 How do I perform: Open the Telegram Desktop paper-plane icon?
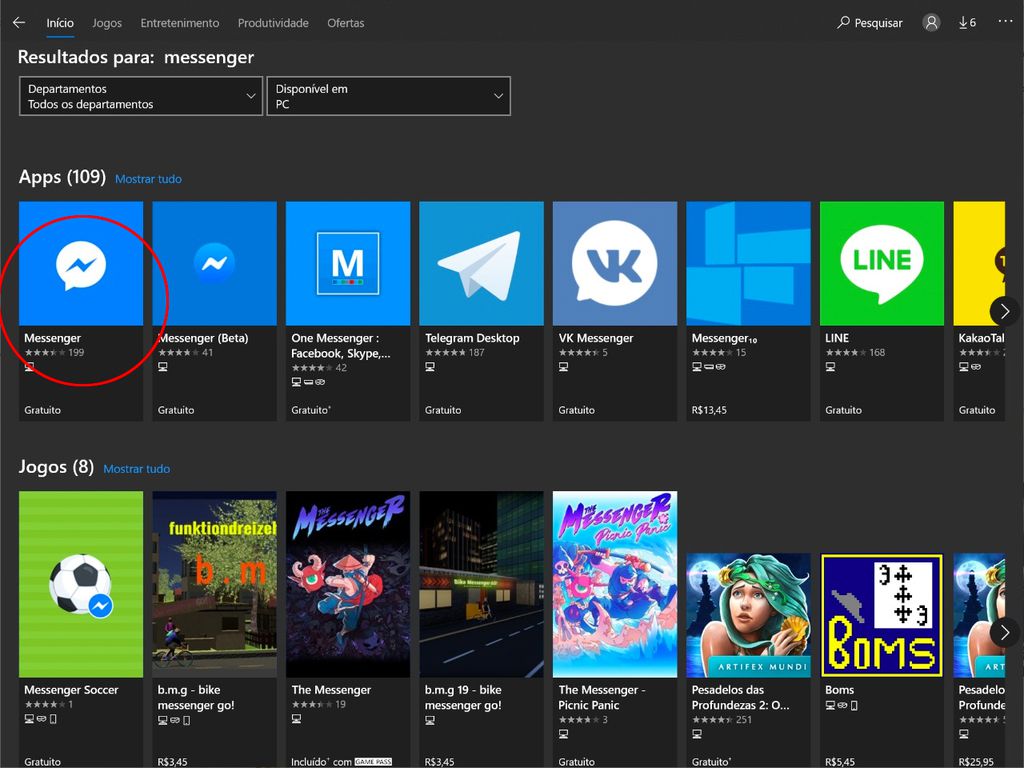coord(481,263)
